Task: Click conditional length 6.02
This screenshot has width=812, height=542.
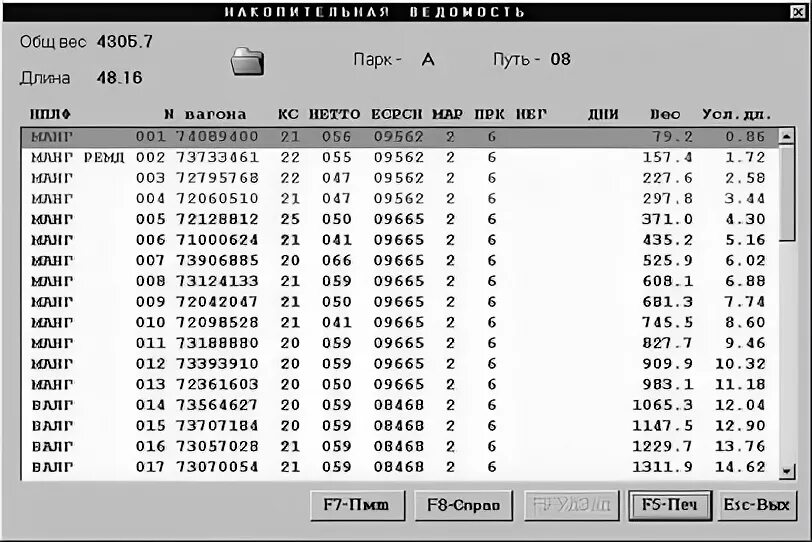Action: click(x=745, y=260)
